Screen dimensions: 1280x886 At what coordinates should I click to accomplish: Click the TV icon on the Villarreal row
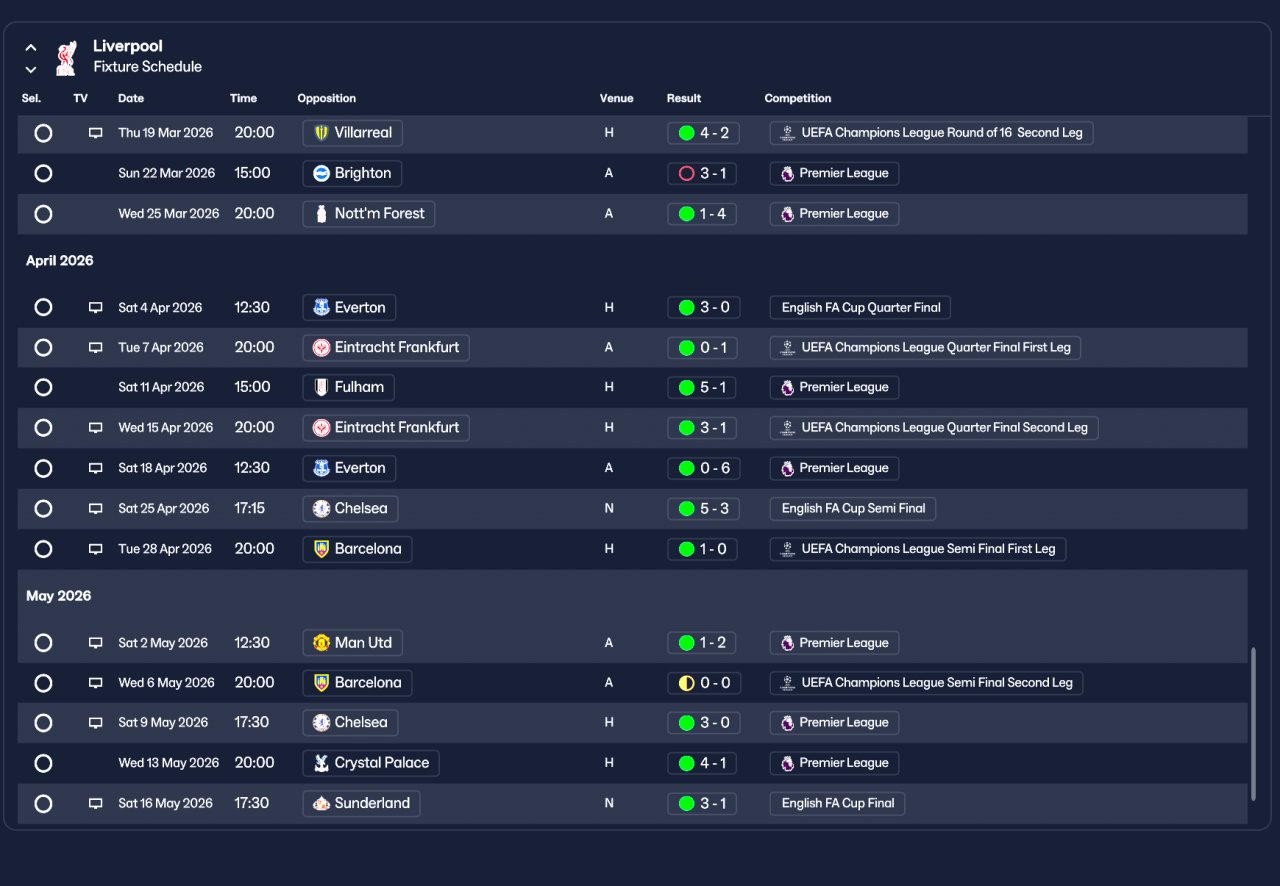tap(96, 133)
